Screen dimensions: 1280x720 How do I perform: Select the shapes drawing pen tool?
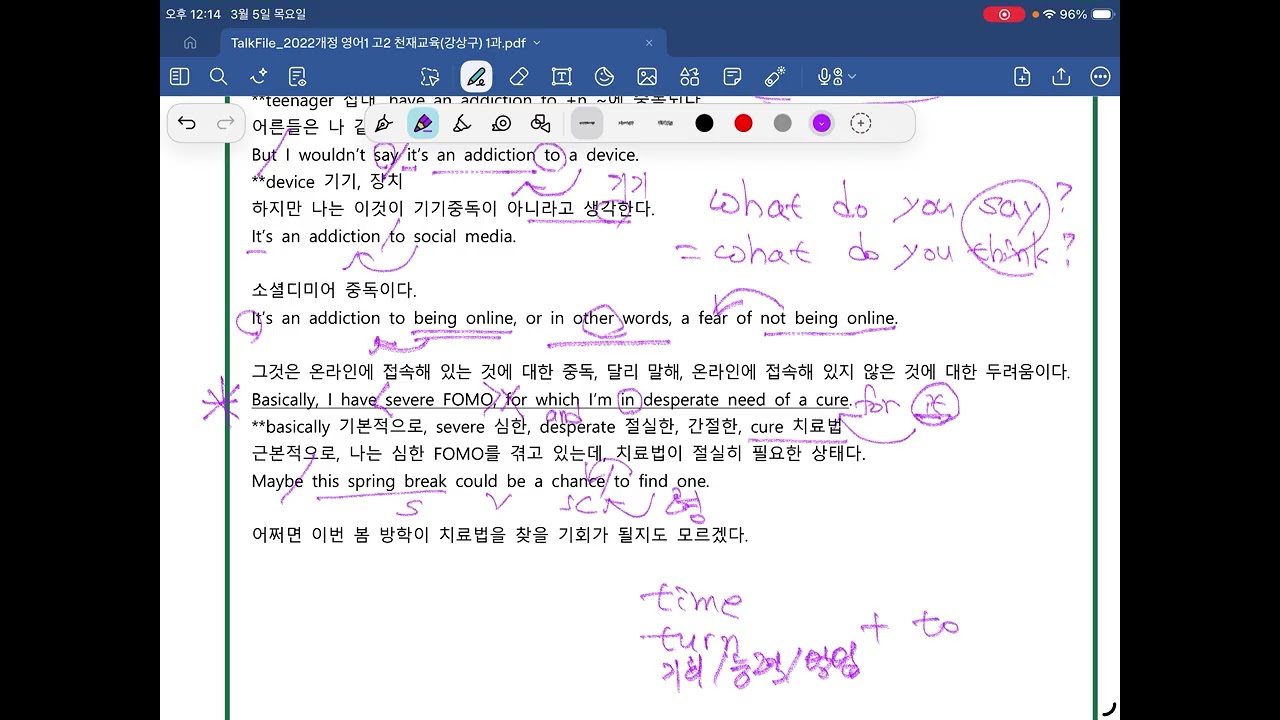(541, 123)
